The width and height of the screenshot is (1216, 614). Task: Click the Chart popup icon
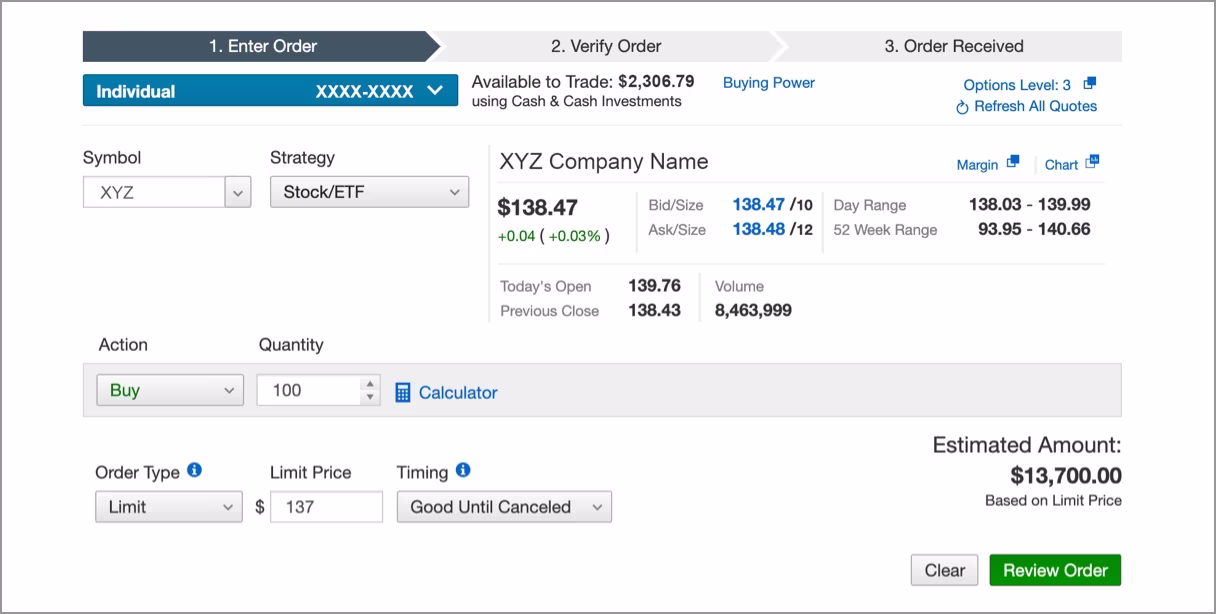tap(1092, 162)
